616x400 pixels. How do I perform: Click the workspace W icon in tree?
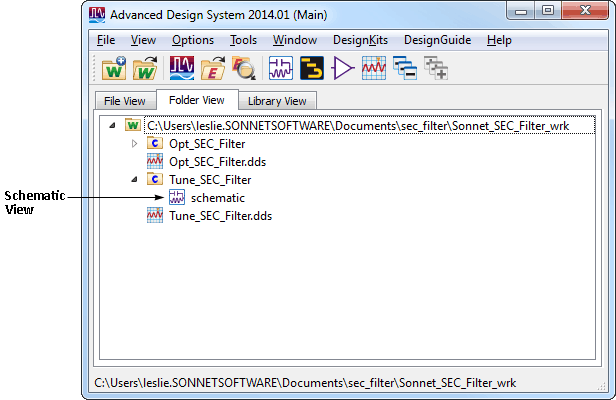(133, 125)
